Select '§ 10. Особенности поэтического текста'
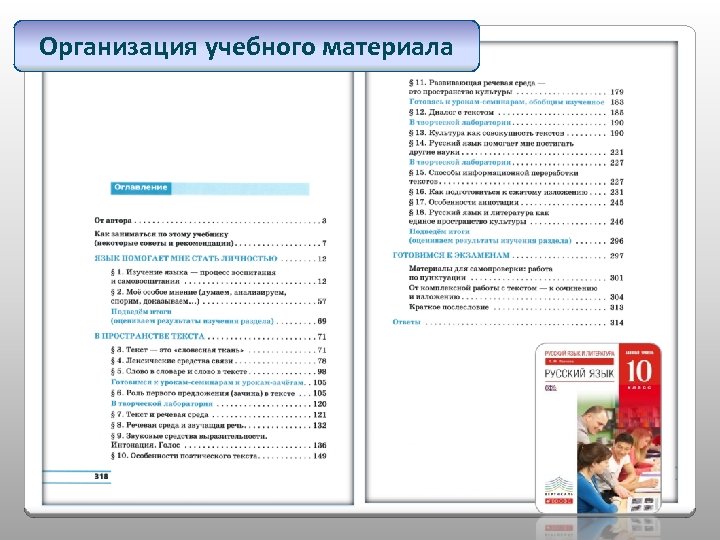The height and width of the screenshot is (540, 720). [219, 456]
